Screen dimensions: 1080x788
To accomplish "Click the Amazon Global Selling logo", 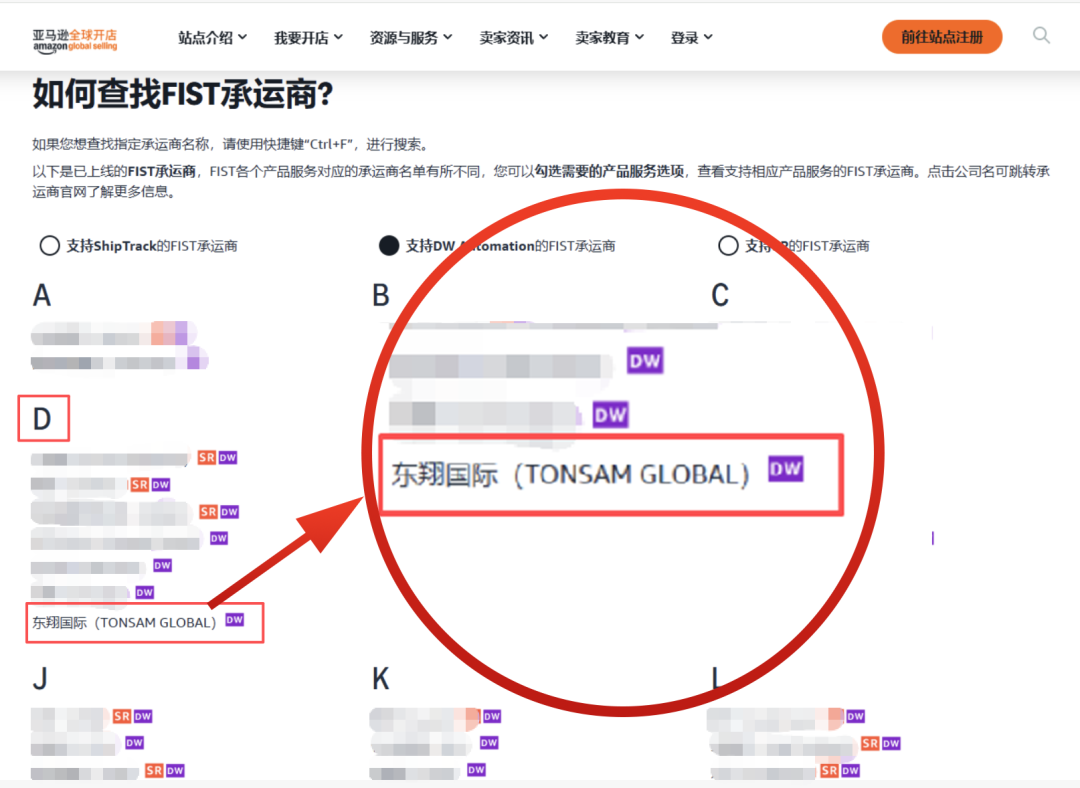I will (x=75, y=40).
